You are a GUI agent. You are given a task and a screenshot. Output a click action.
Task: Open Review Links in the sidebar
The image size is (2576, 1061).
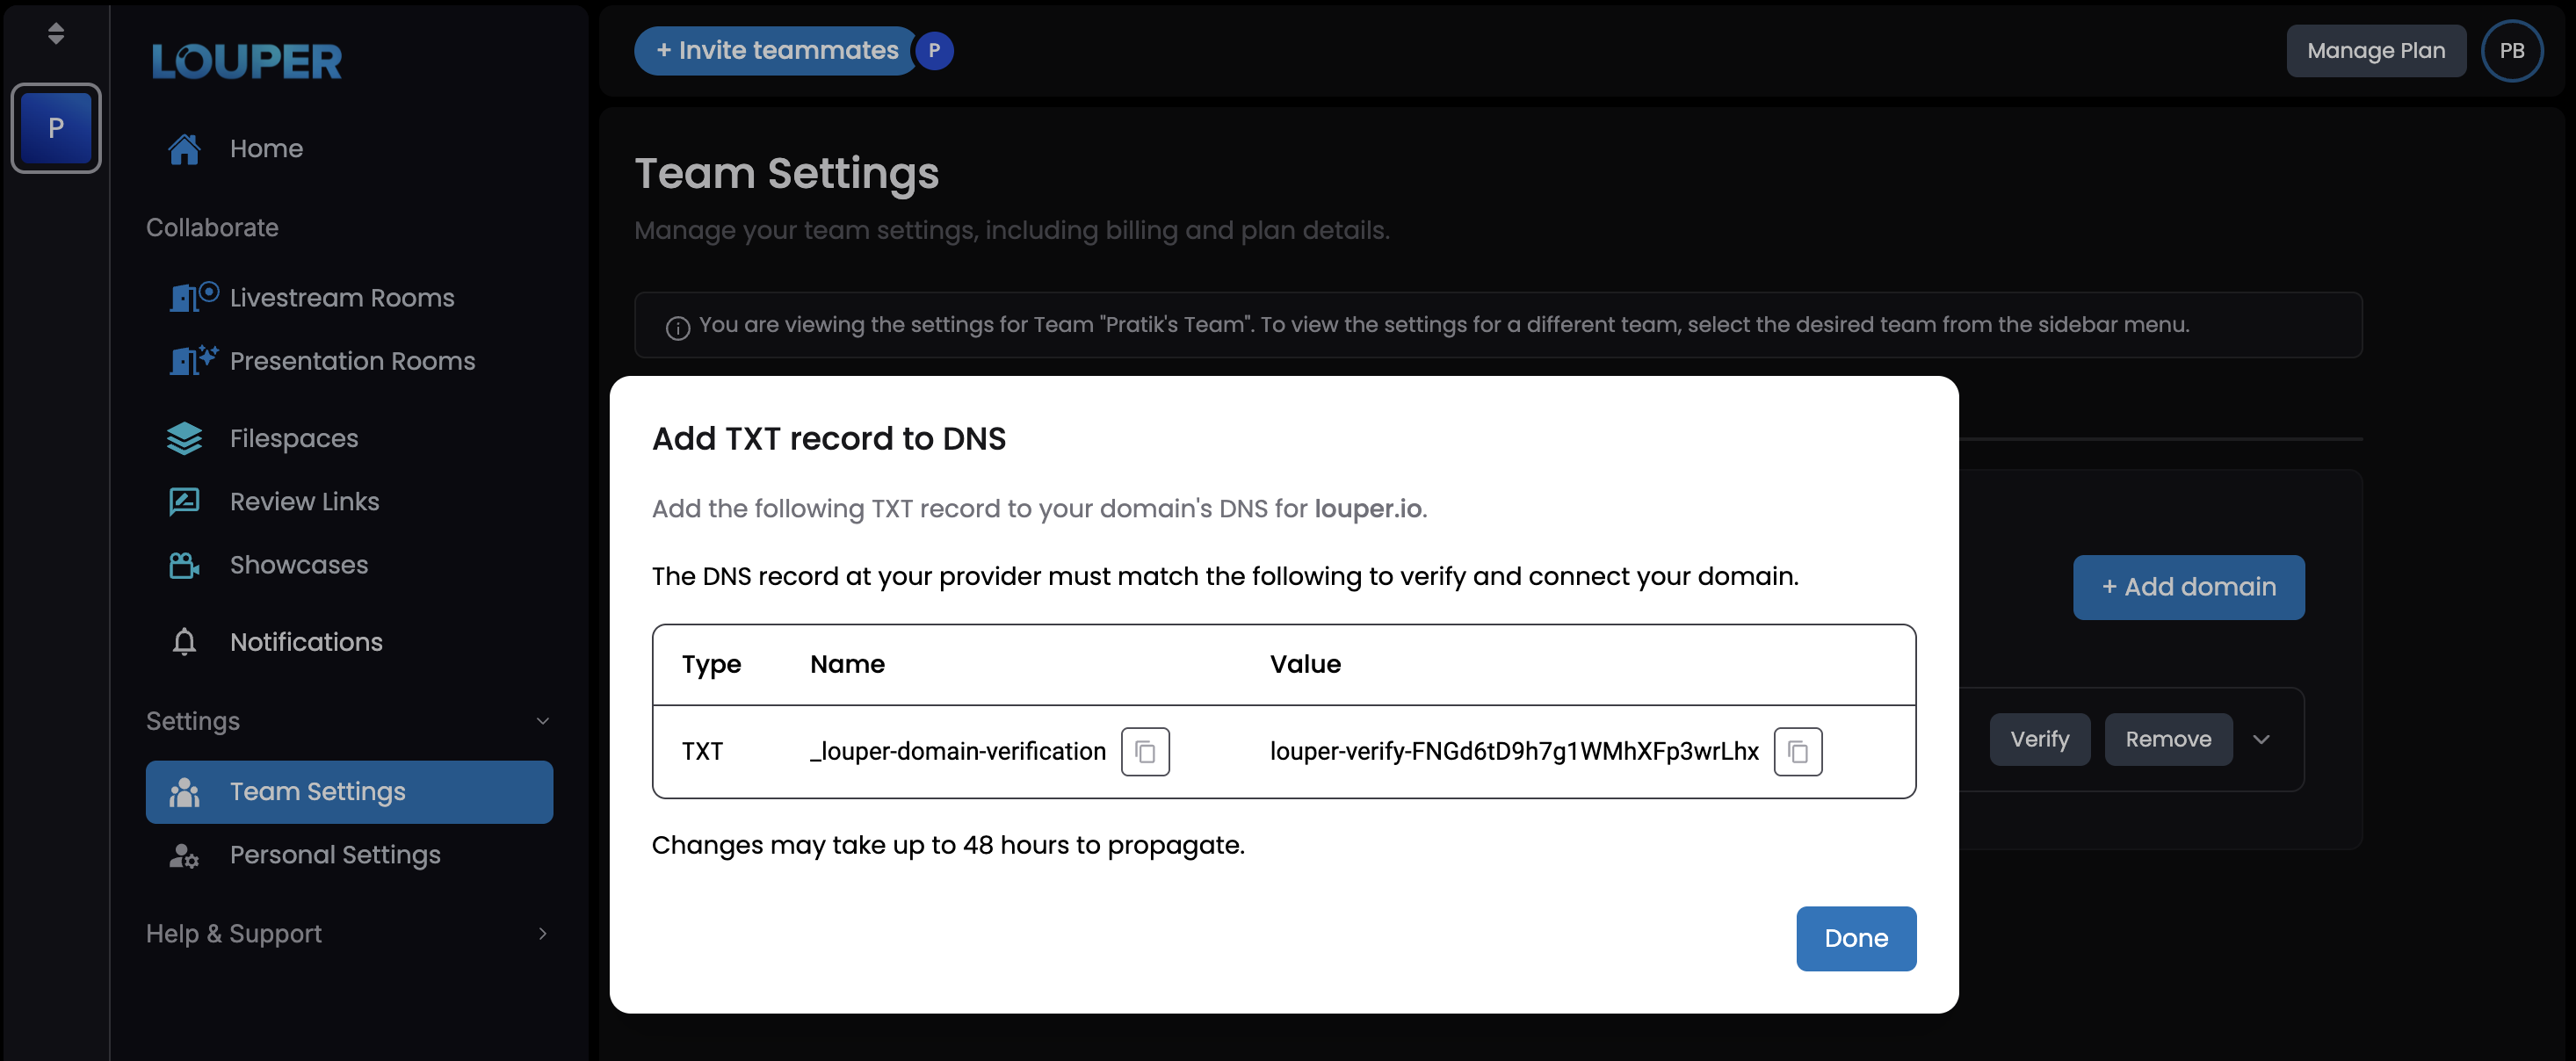[304, 501]
